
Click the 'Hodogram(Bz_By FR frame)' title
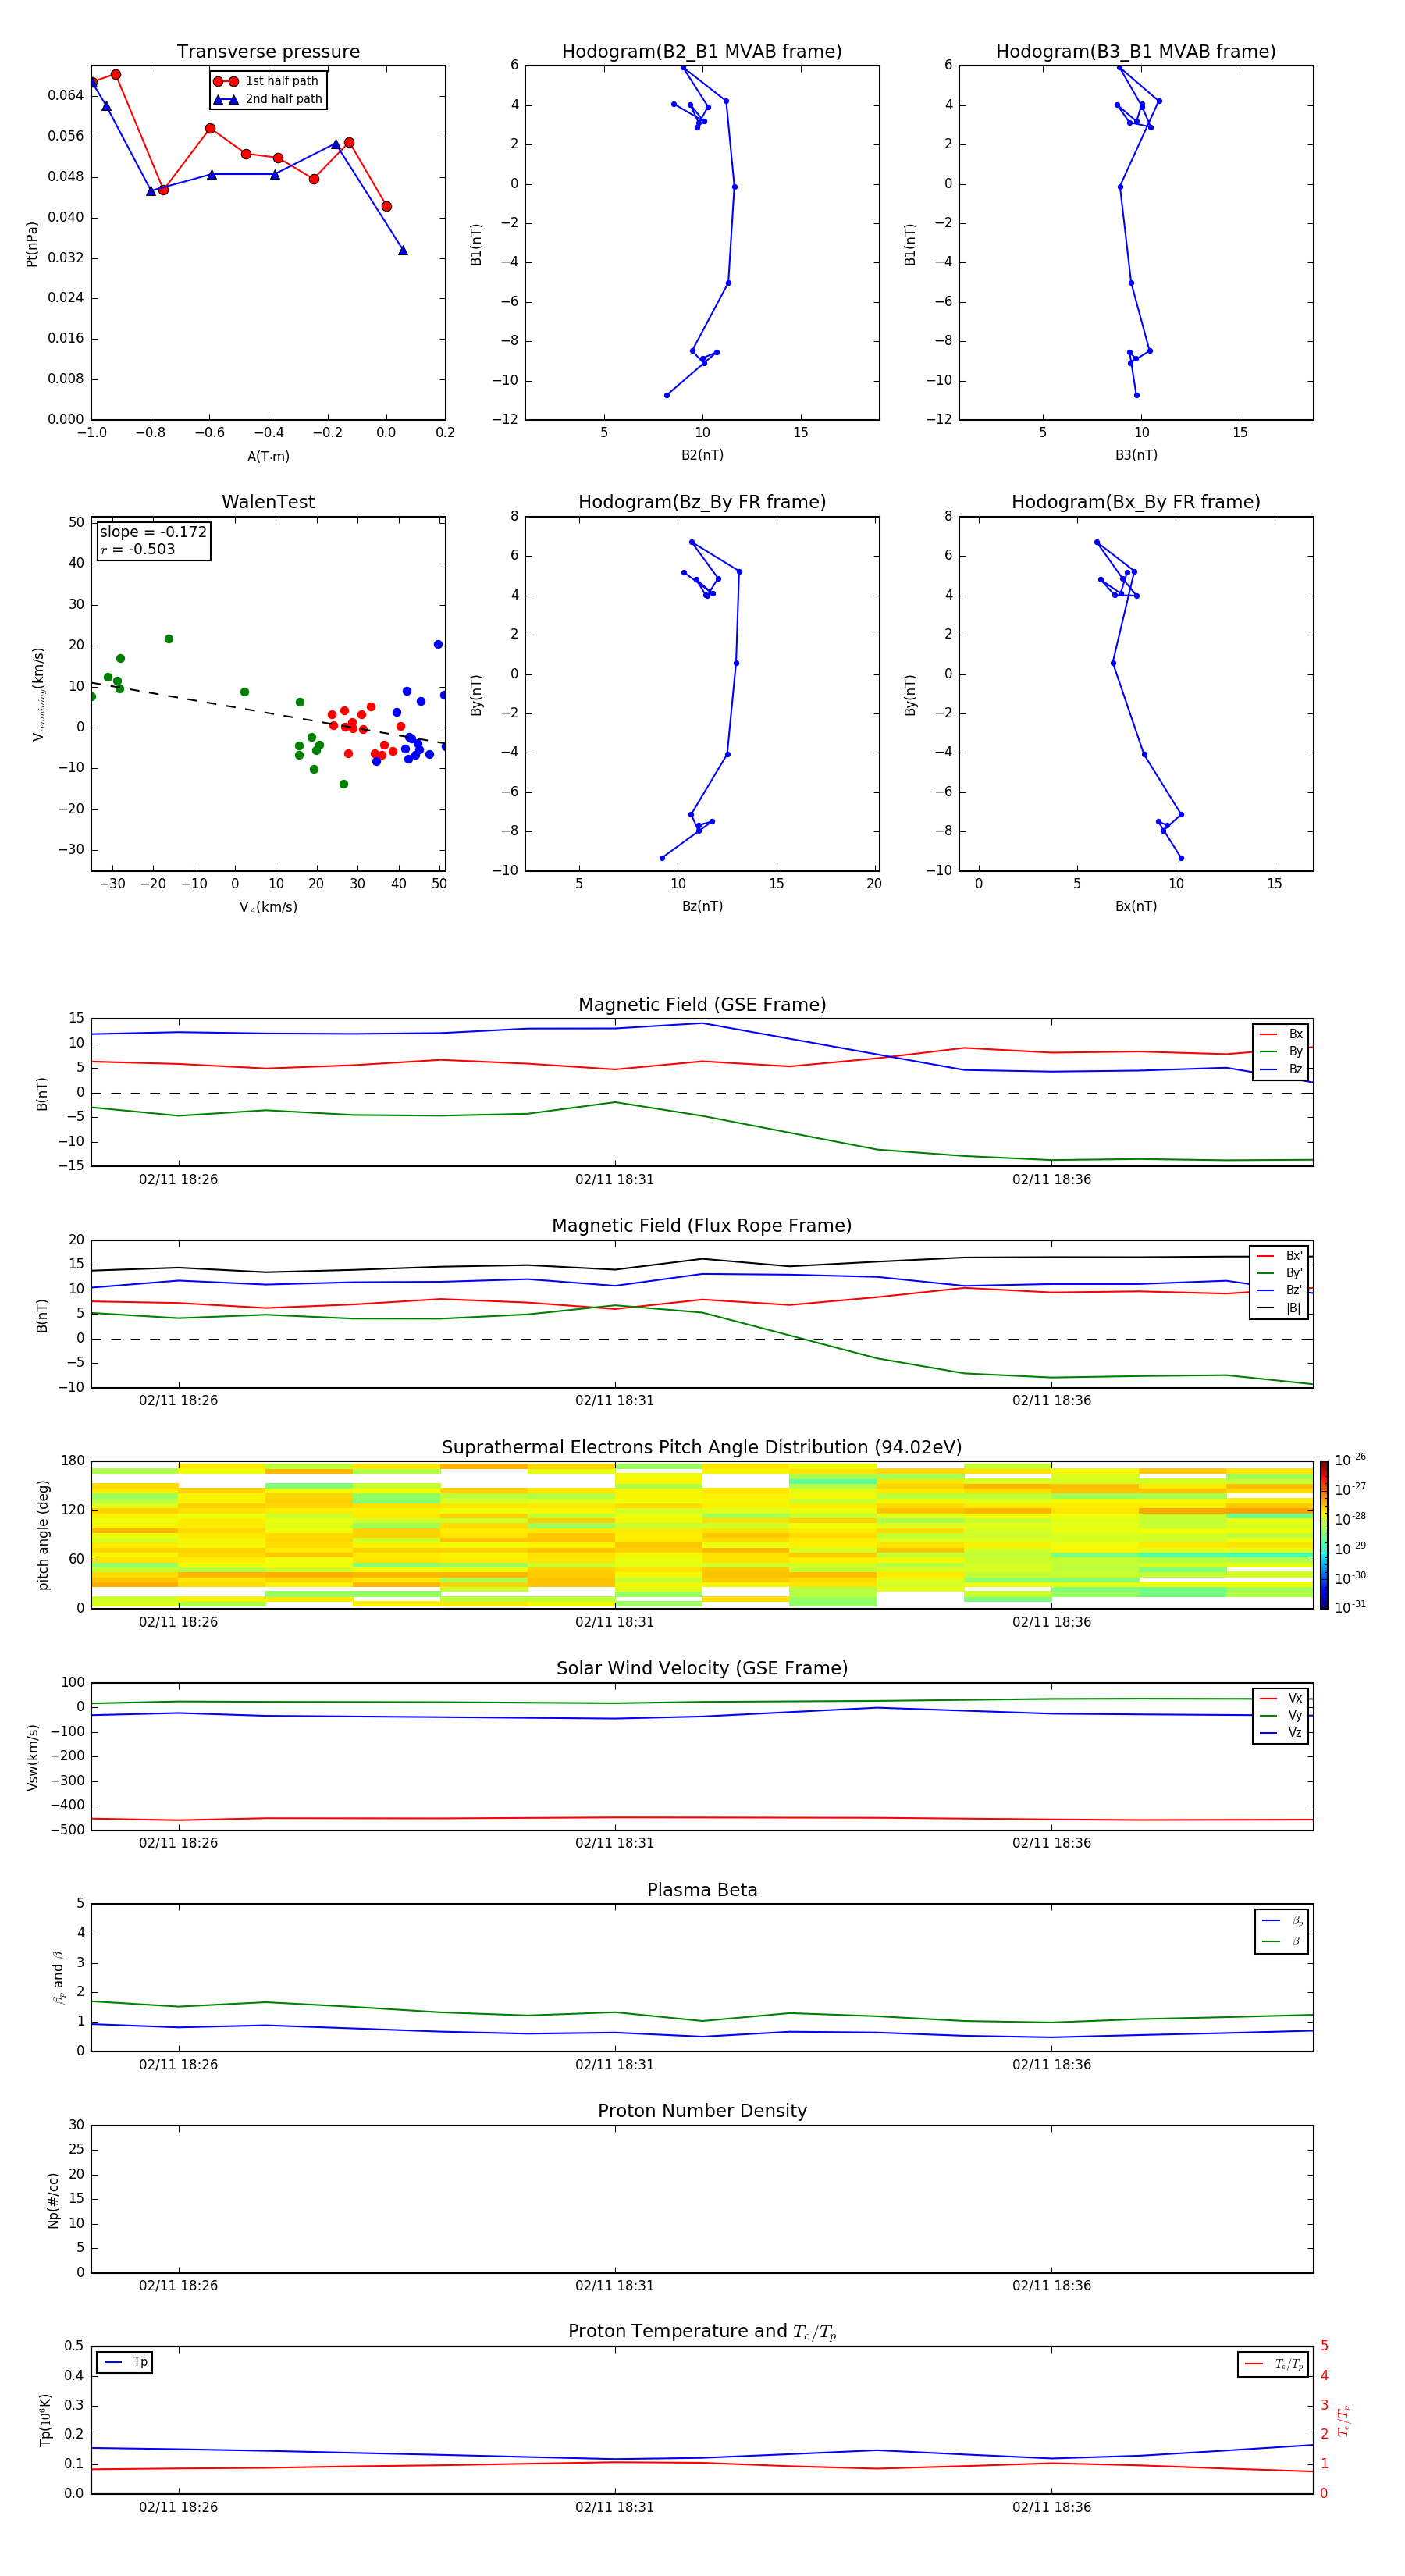point(702,502)
